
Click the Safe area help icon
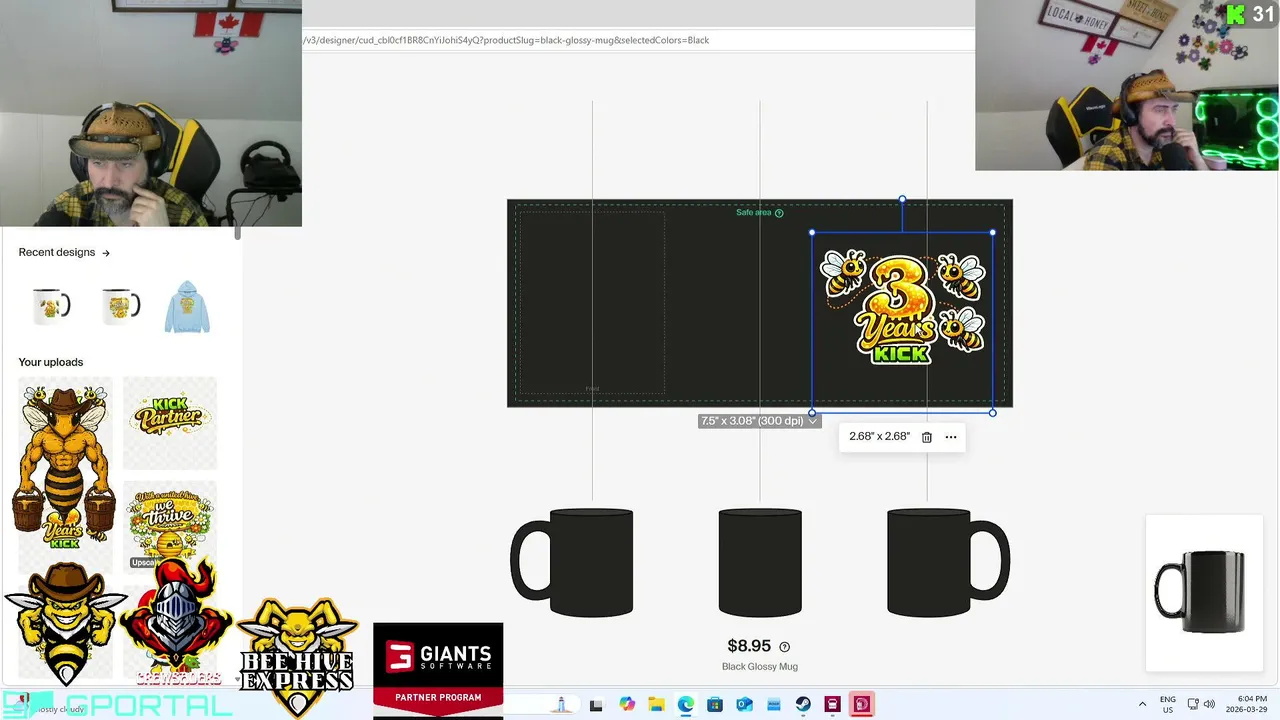[x=779, y=213]
